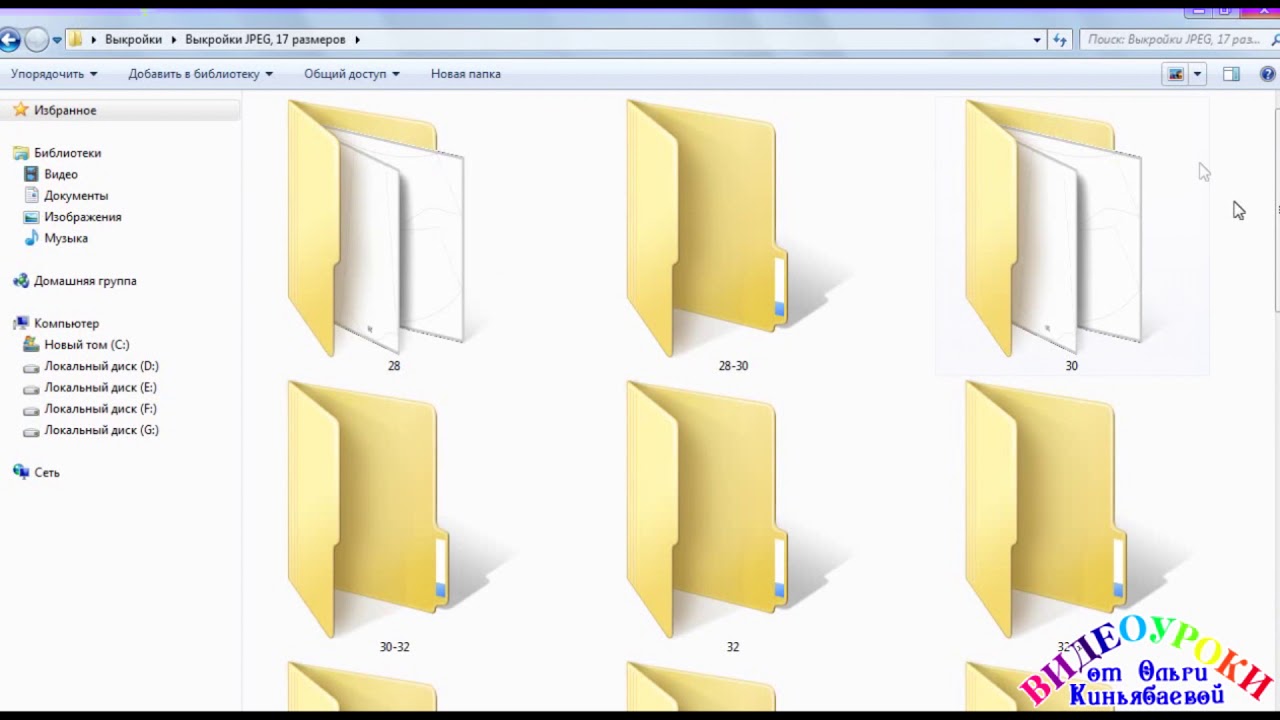
Task: Open the recent pages dropdown beside Forward
Action: (x=56, y=40)
